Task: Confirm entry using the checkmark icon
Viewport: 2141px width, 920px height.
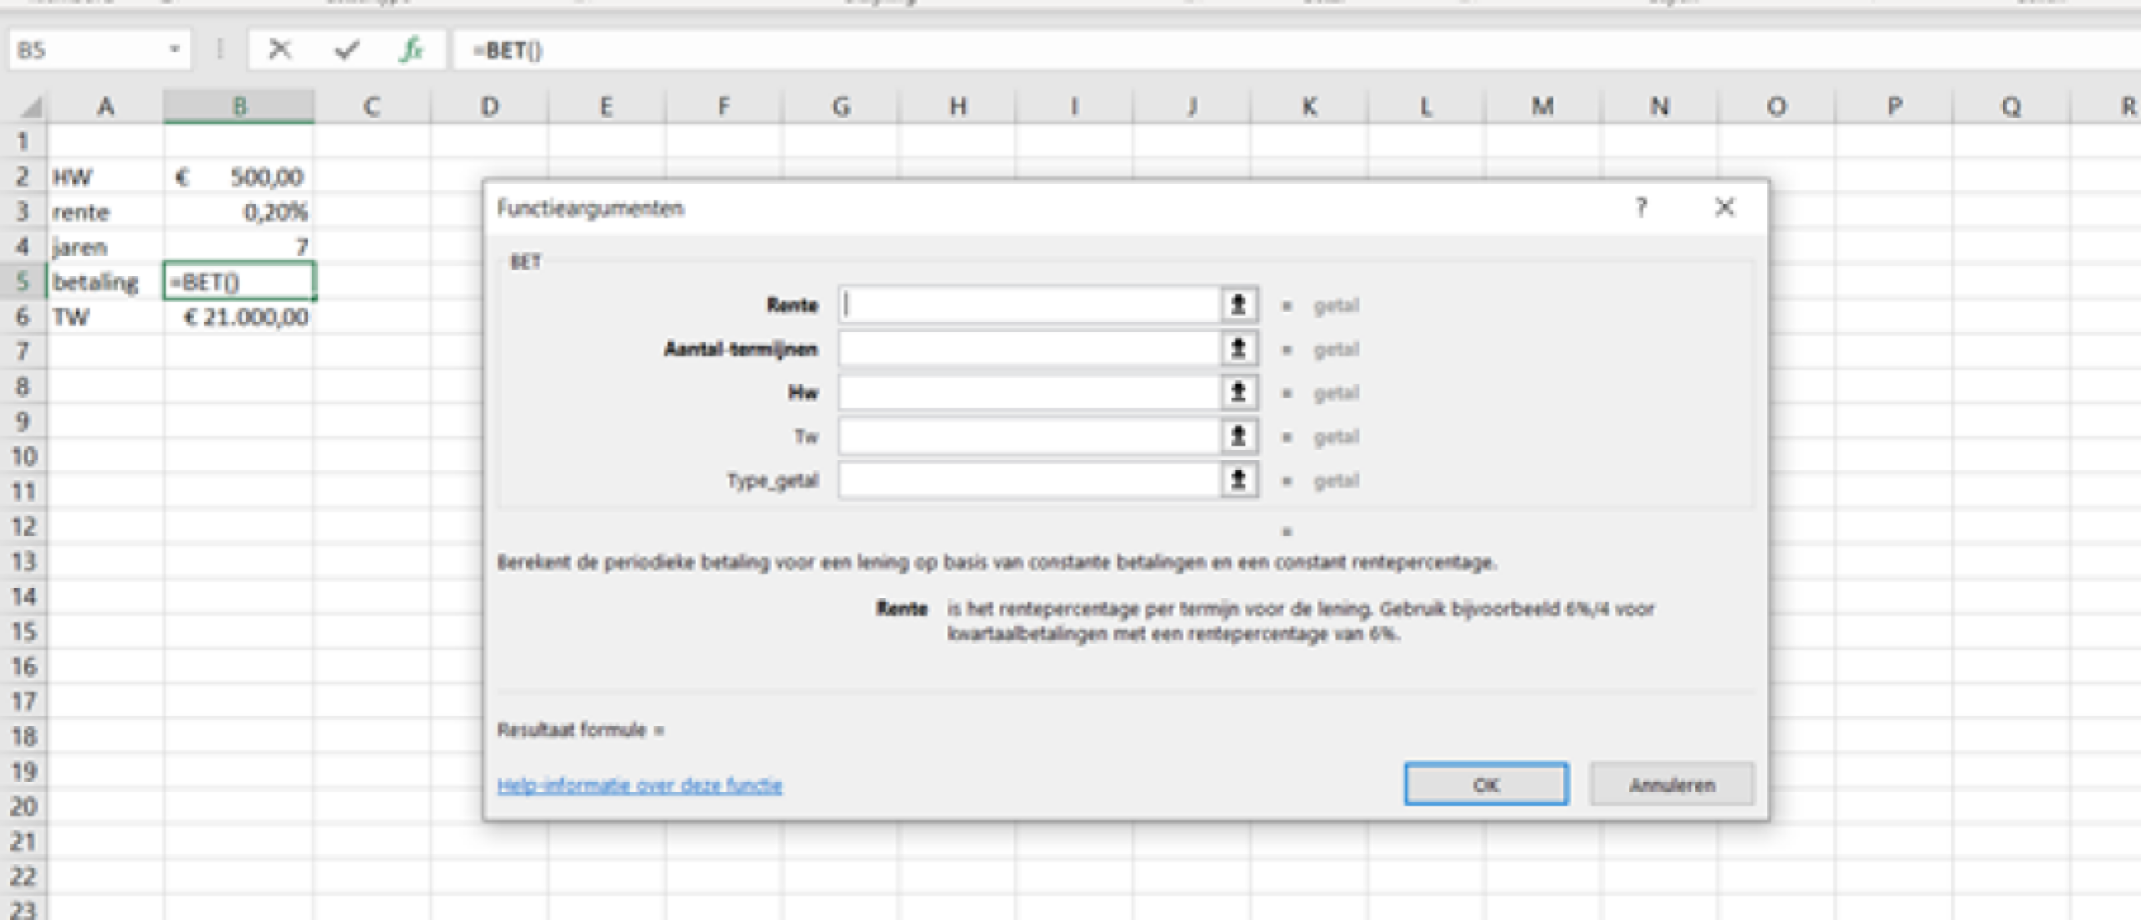Action: [345, 48]
